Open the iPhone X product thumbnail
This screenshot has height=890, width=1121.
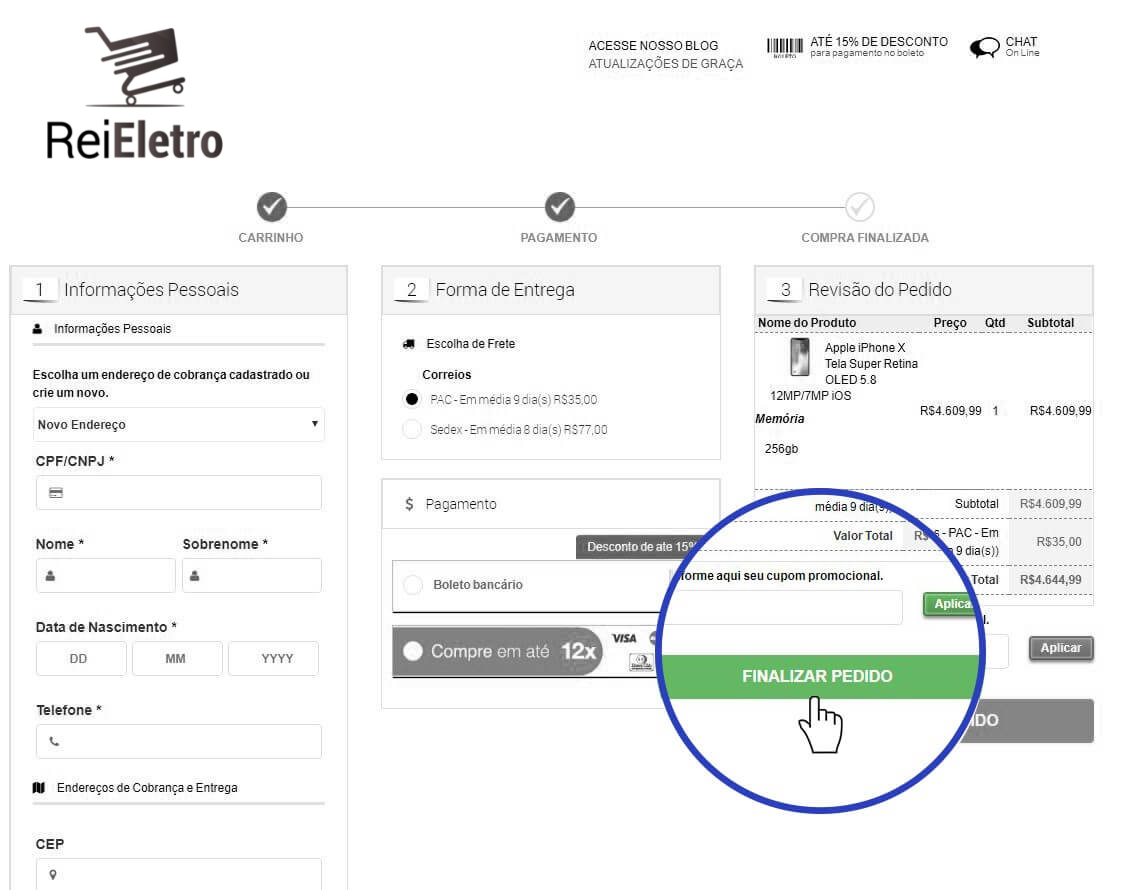pyautogui.click(x=800, y=357)
